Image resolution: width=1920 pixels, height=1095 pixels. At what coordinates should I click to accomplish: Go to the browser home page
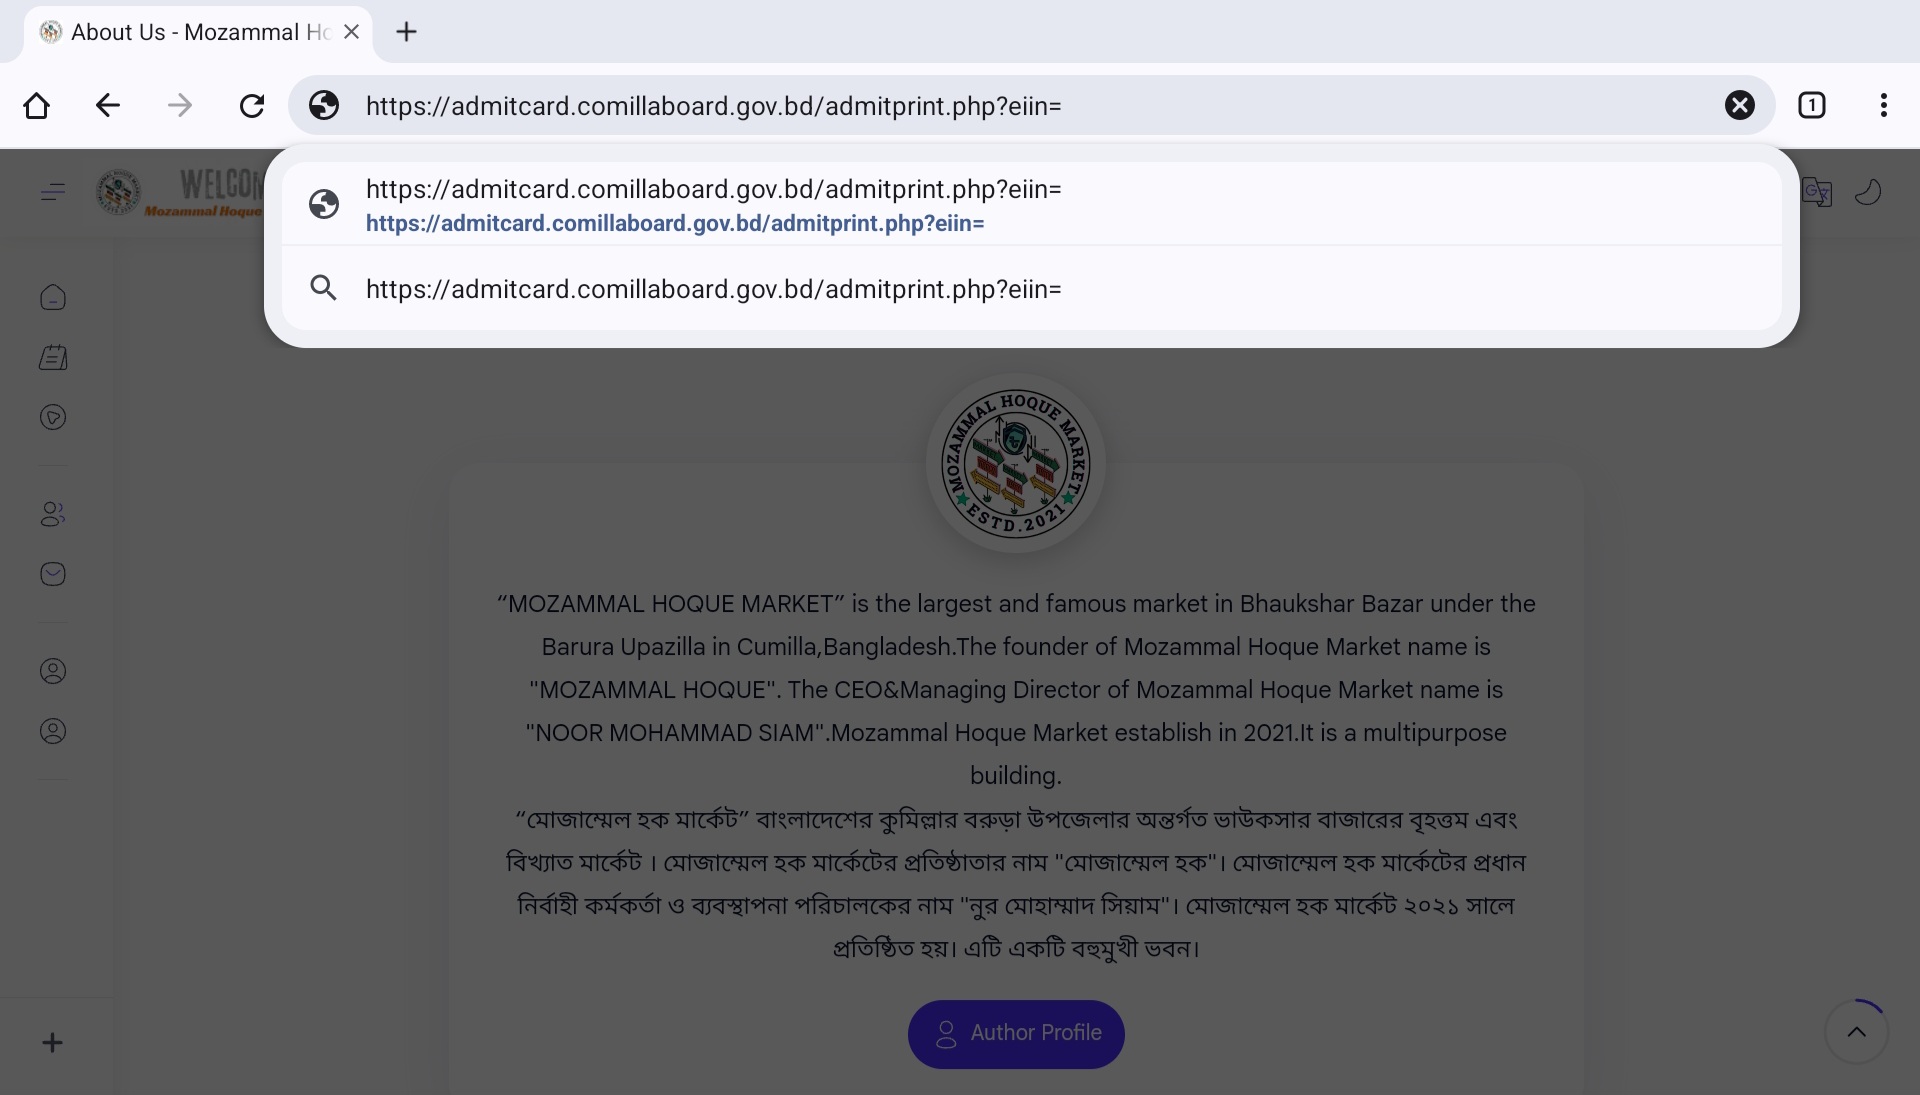pos(37,106)
